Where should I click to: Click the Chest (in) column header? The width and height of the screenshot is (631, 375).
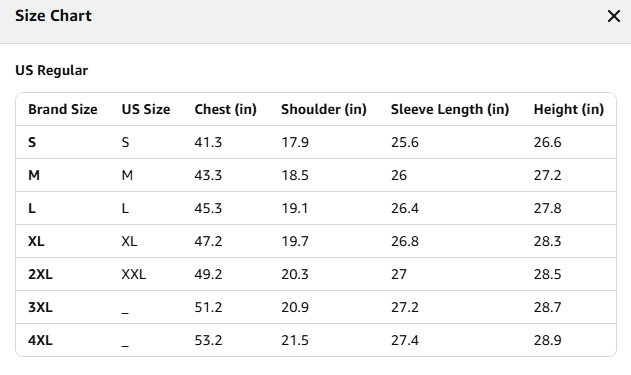tap(226, 109)
